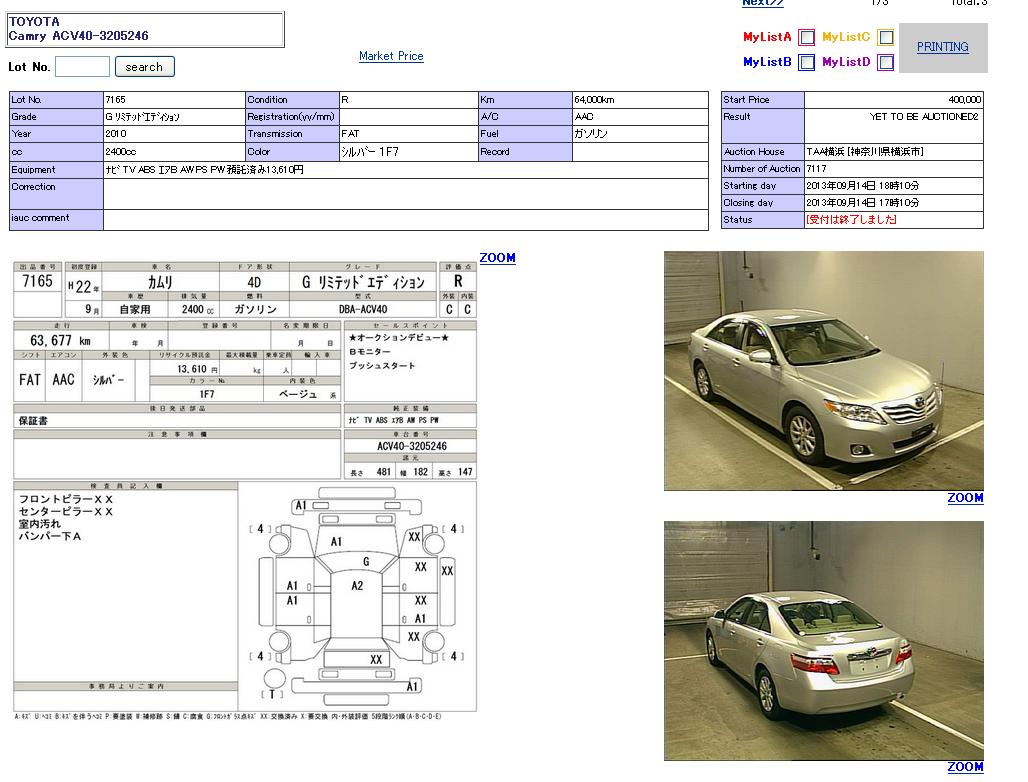The image size is (1028, 782).
Task: Click ZOOM link under front car photo
Action: point(965,498)
